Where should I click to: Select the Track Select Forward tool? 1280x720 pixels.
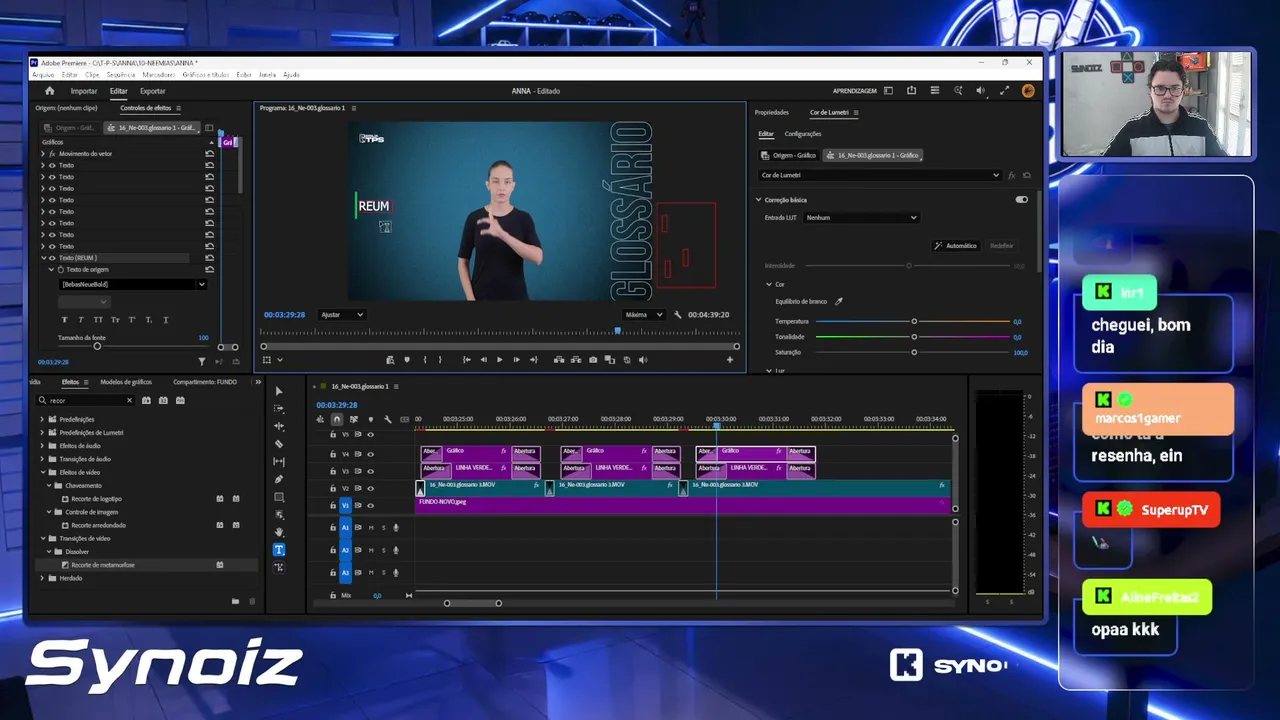click(279, 409)
